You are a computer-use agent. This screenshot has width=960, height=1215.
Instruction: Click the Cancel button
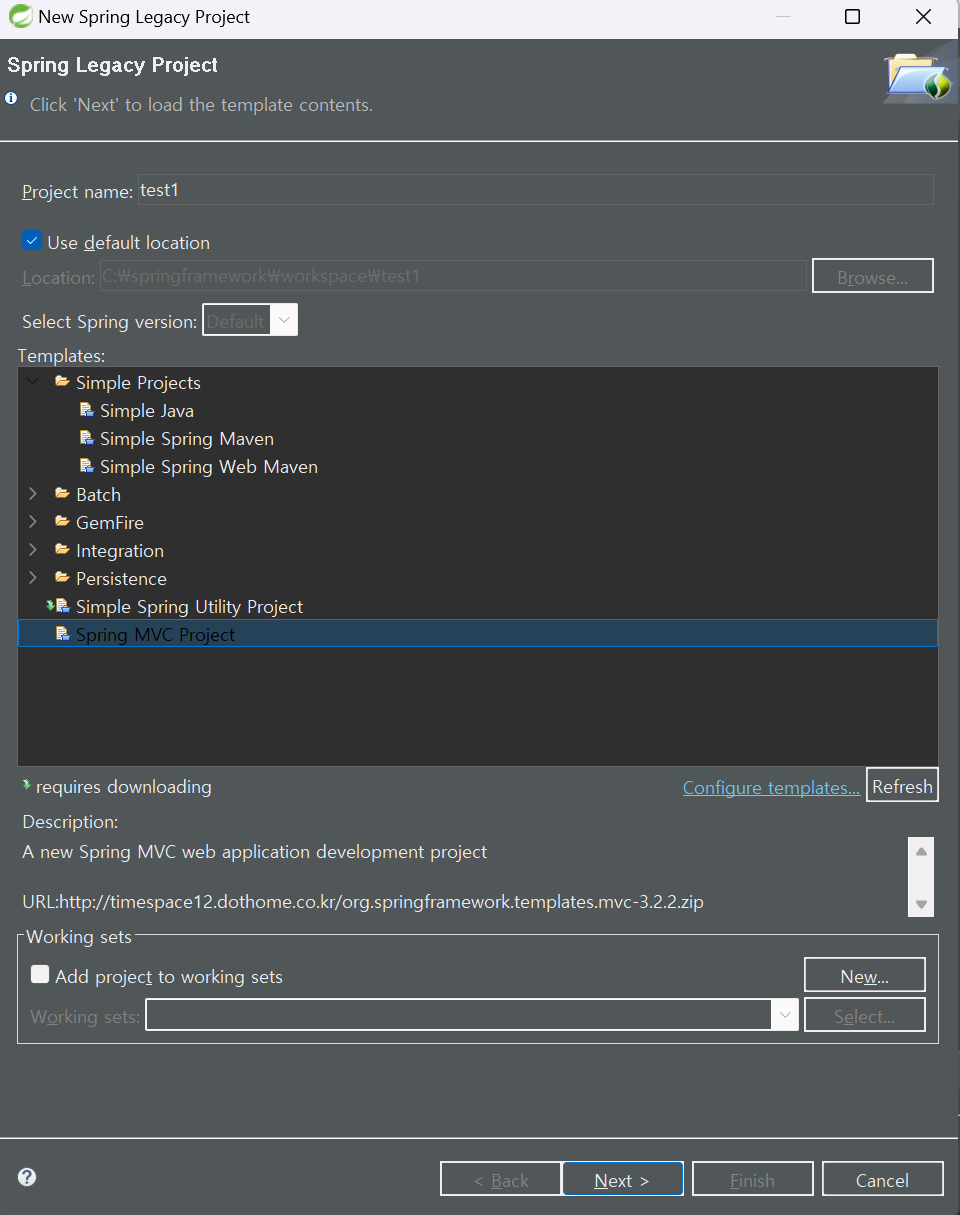(882, 1179)
